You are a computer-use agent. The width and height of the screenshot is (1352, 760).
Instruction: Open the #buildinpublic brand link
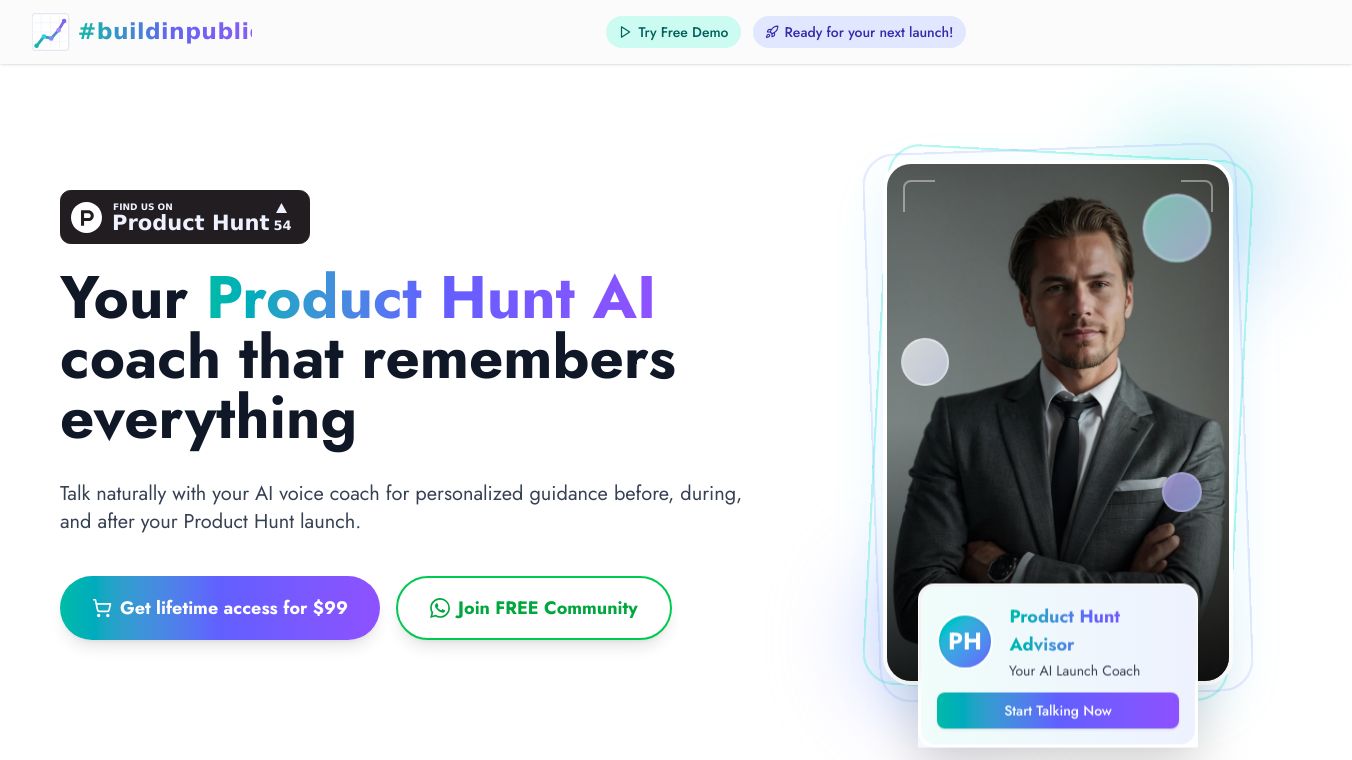[x=165, y=32]
